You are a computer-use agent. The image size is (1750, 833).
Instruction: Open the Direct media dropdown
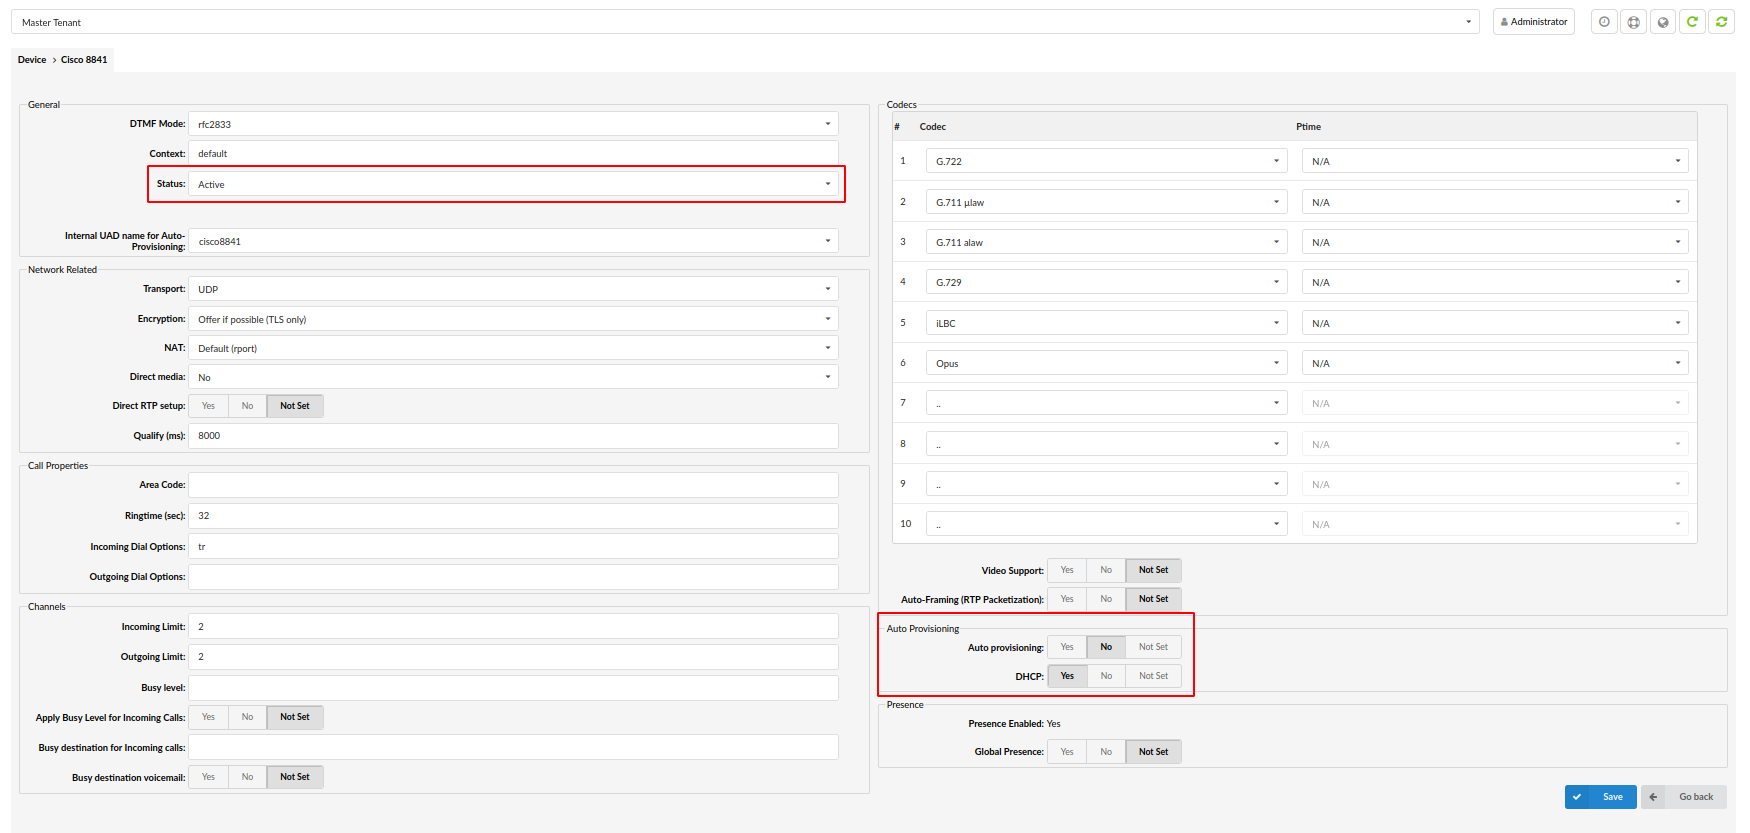pos(513,377)
